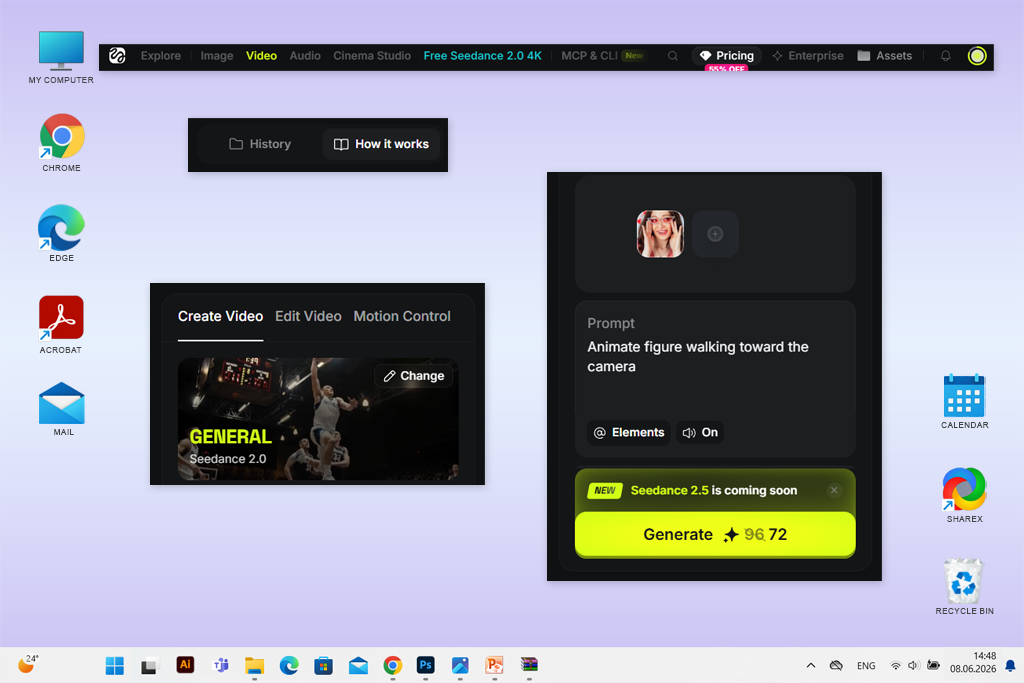Launch Adobe Illustrator from taskbar
The image size is (1024, 683).
(x=185, y=665)
